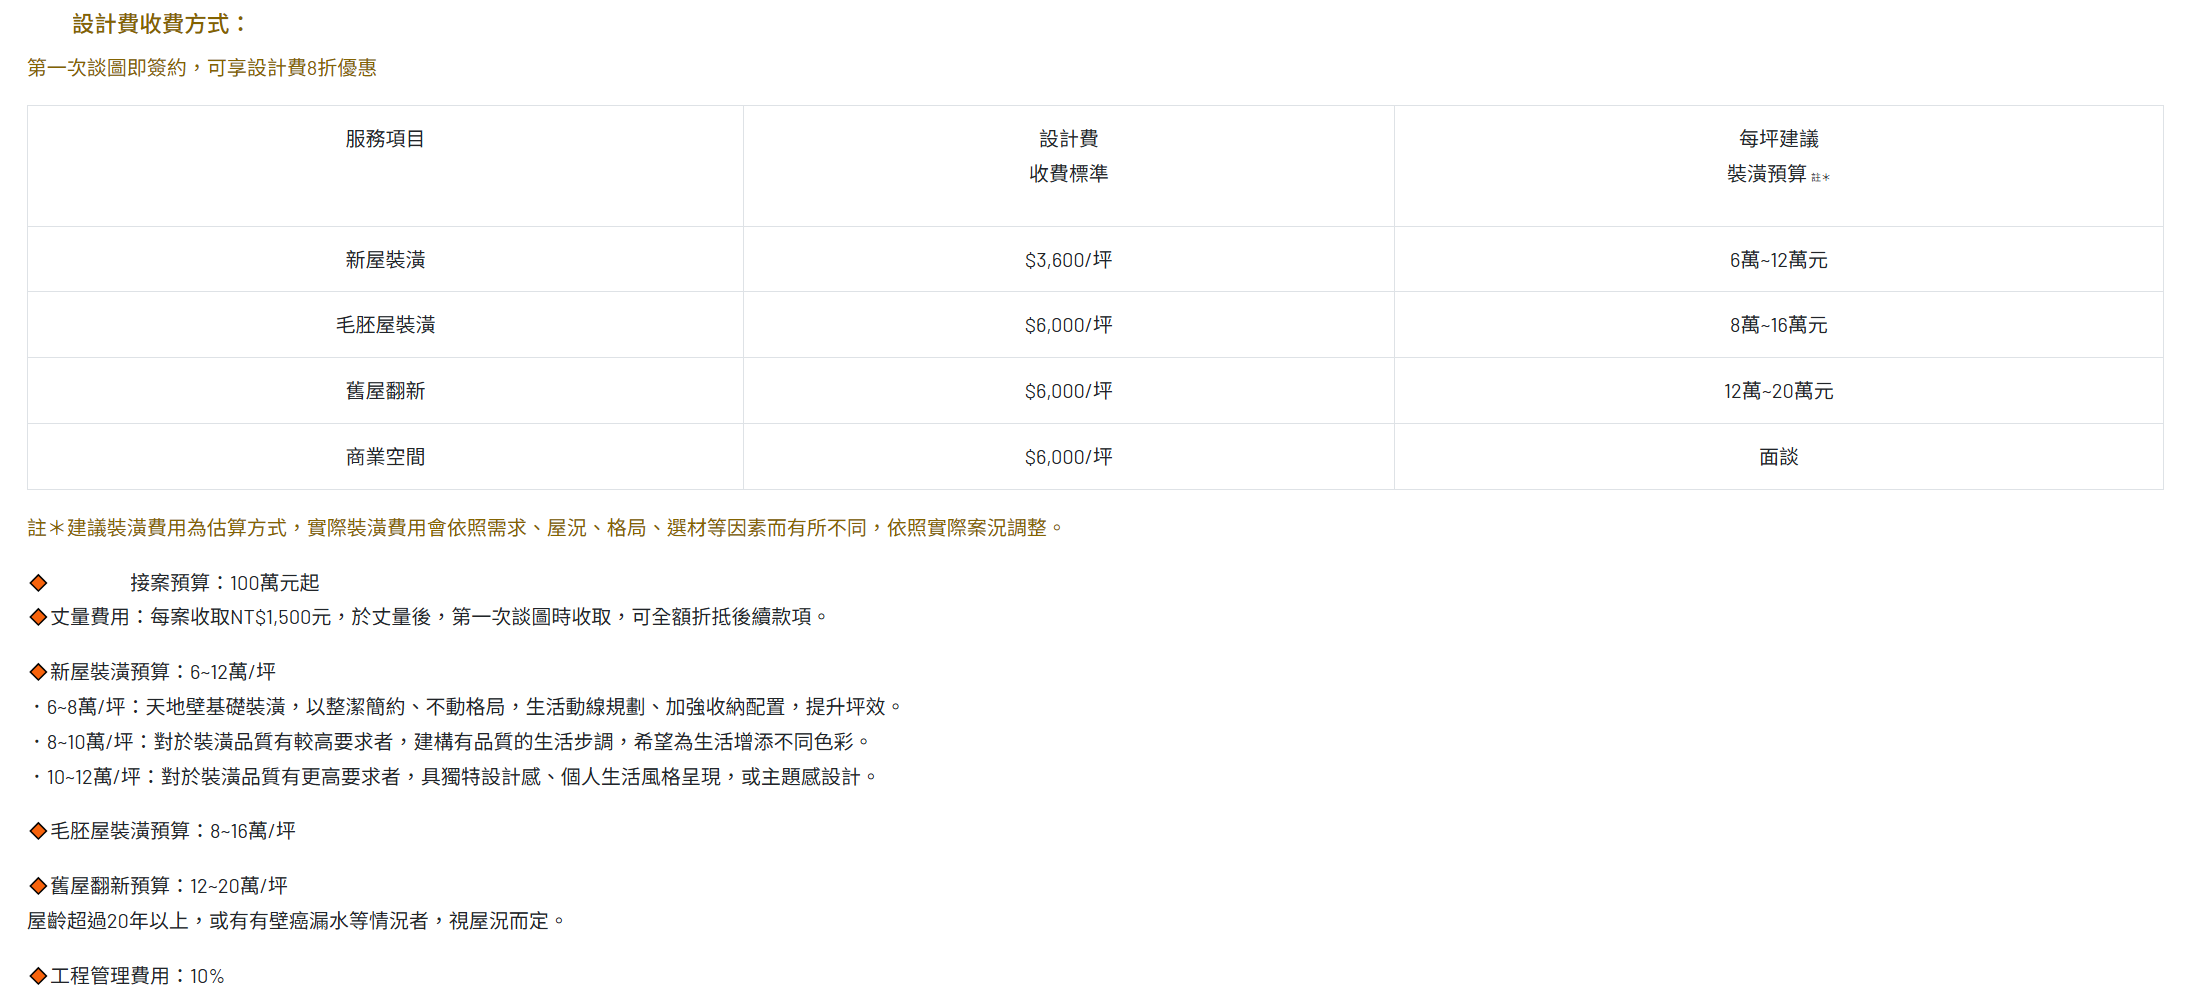Click the 8萬~16萬元 budget cell
2192x1007 pixels.
click(1778, 325)
